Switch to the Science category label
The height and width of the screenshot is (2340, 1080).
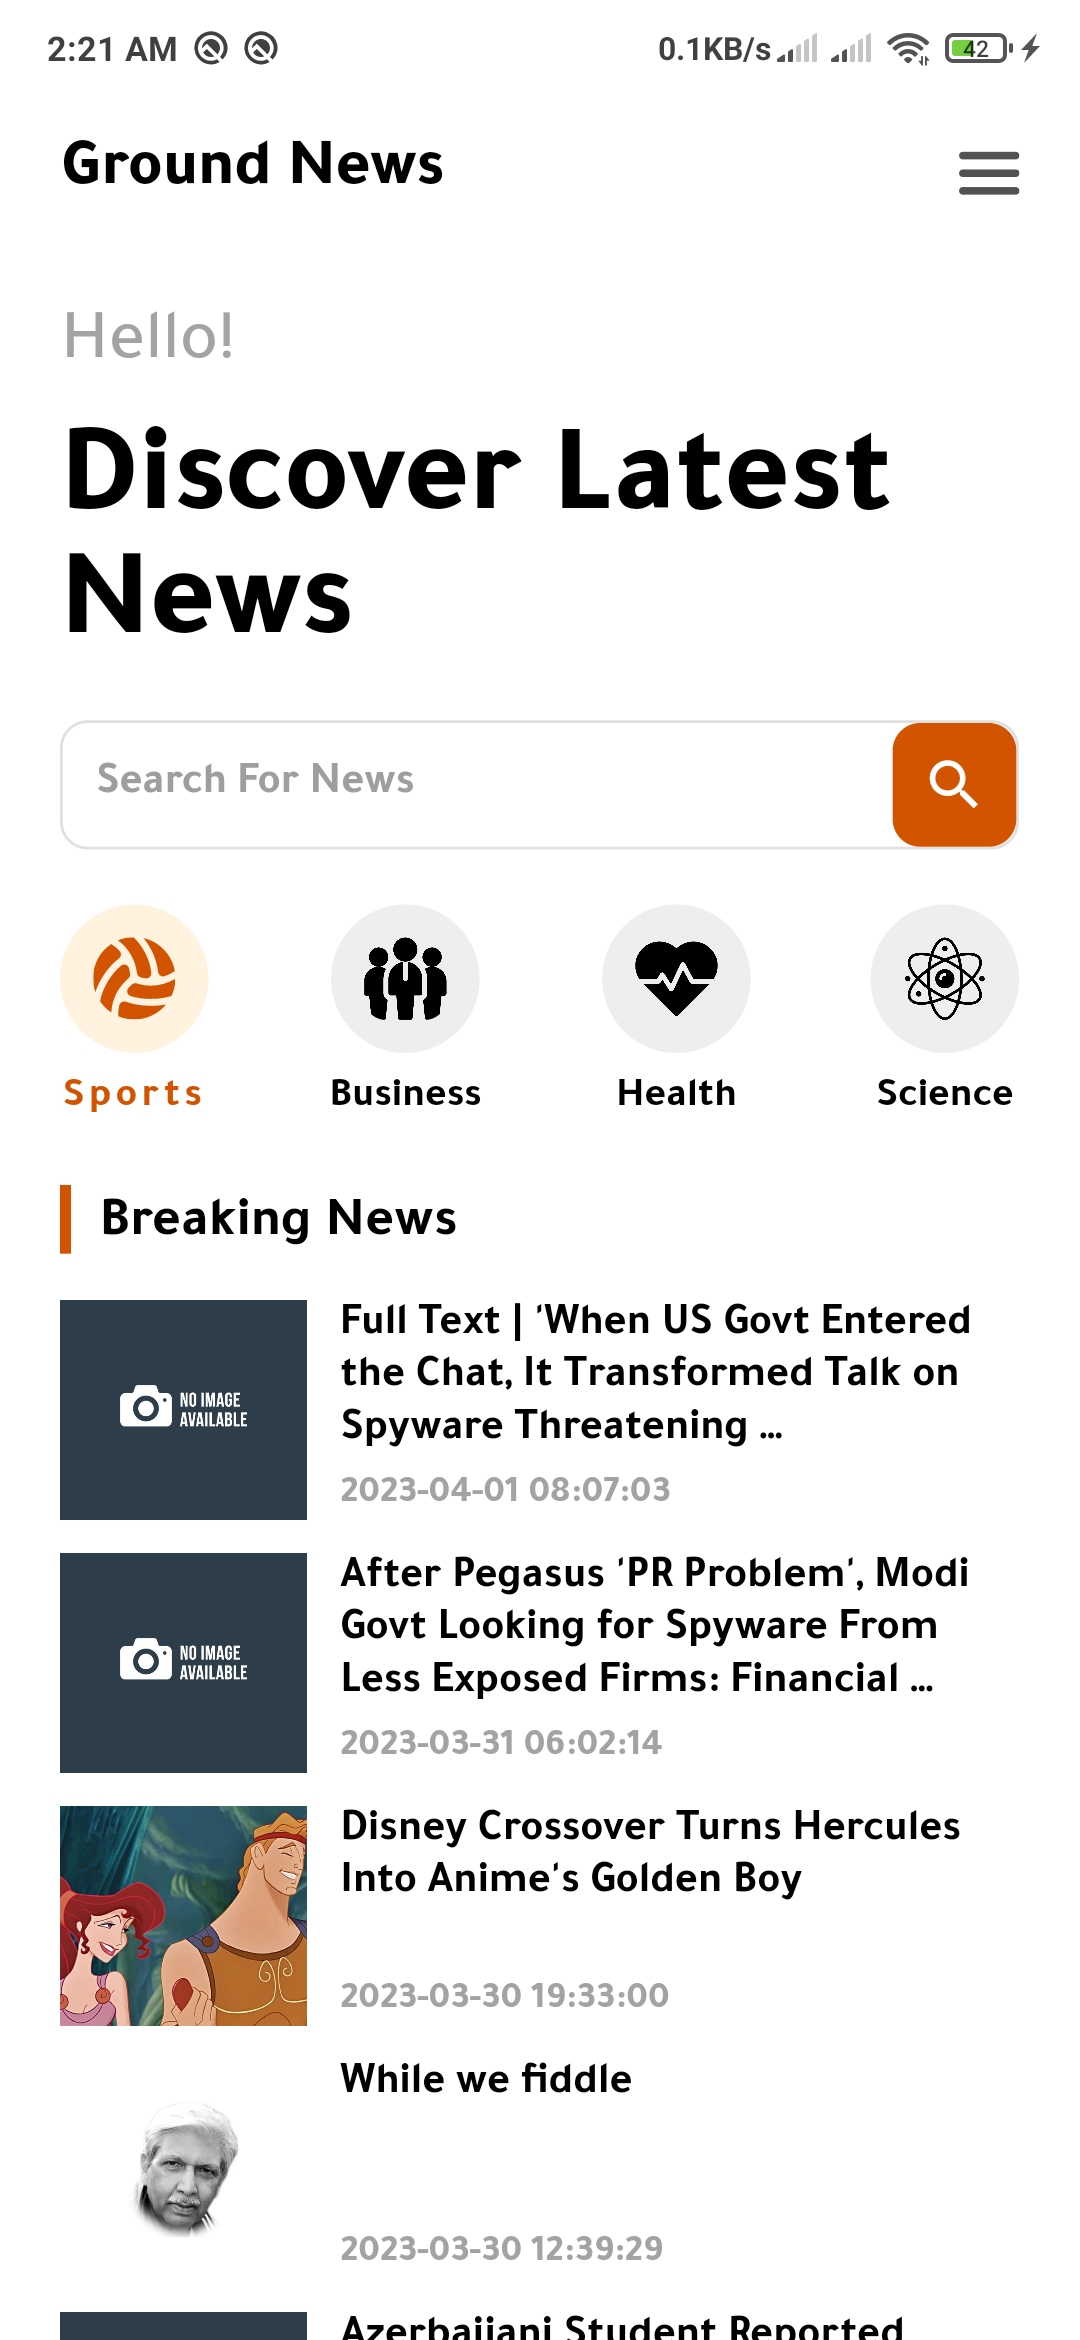click(x=945, y=1093)
